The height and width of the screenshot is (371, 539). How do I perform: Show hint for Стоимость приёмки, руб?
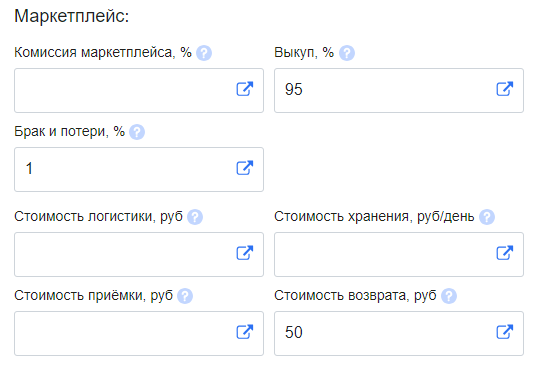pos(185,296)
